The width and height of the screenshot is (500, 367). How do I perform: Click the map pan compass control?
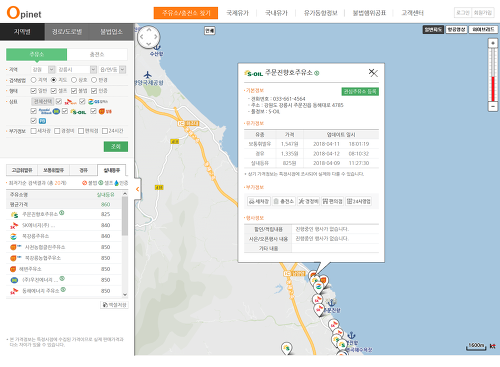coord(149,37)
